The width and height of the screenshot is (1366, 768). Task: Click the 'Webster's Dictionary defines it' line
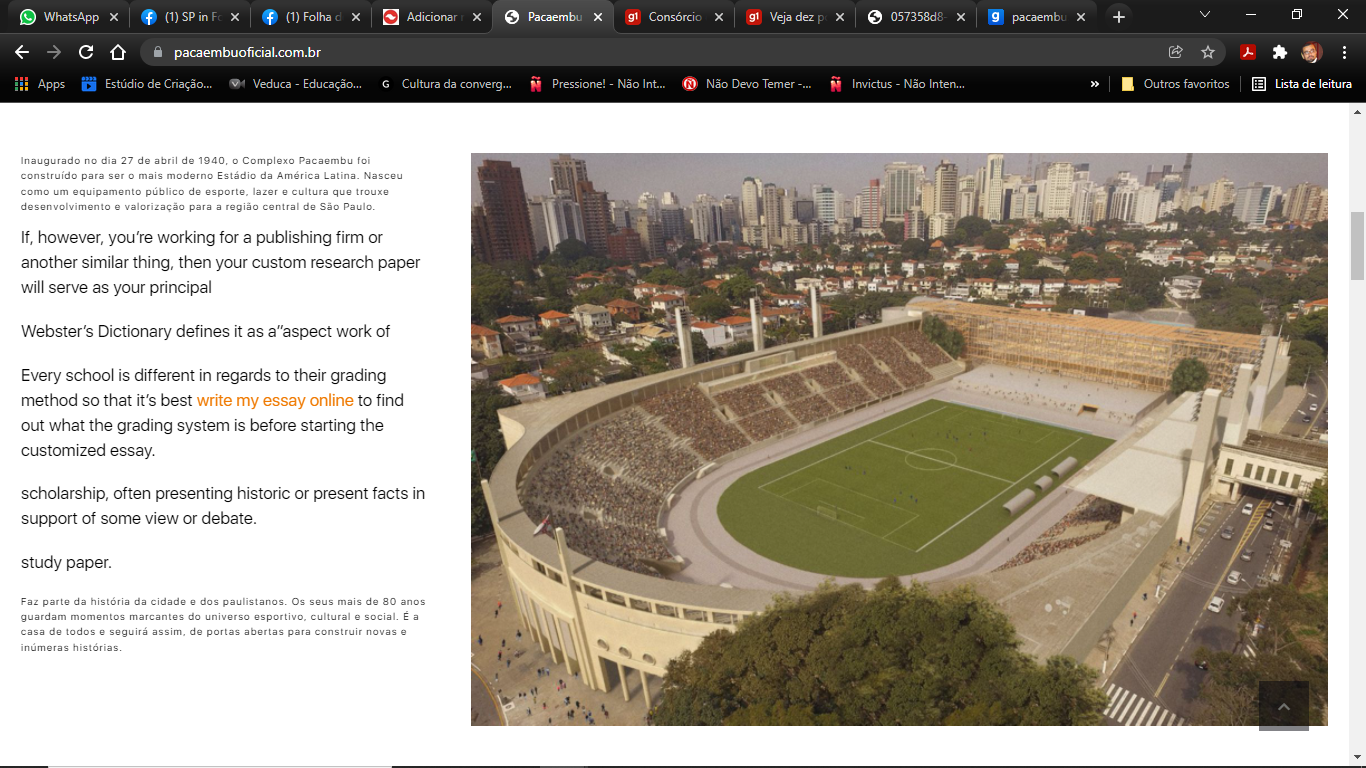tap(205, 331)
